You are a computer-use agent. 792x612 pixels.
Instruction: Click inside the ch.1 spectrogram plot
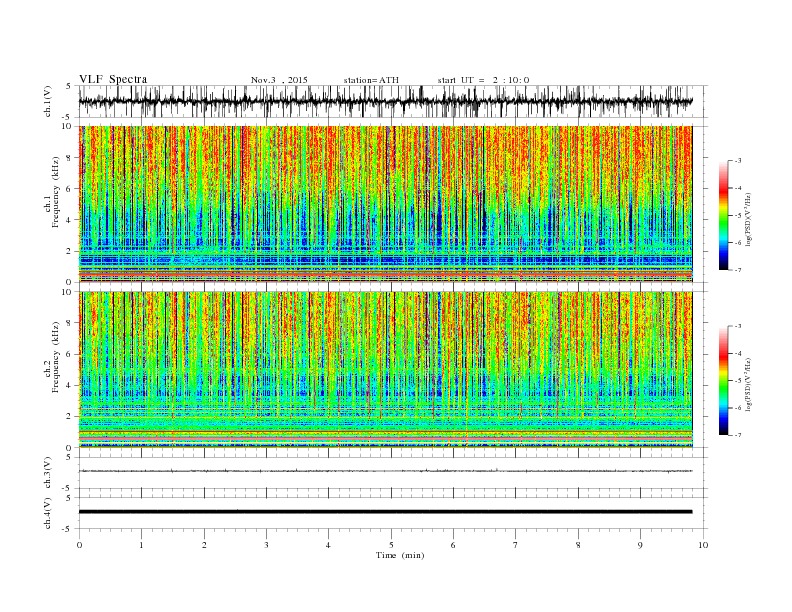point(386,204)
